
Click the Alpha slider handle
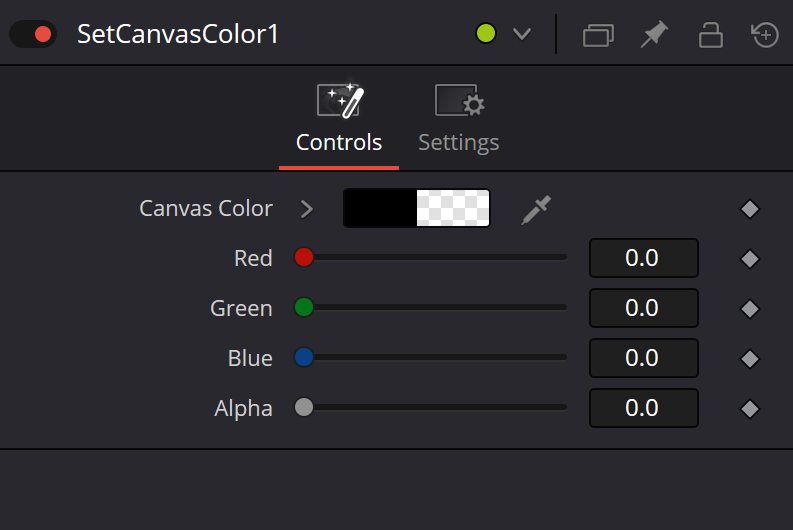(x=304, y=407)
